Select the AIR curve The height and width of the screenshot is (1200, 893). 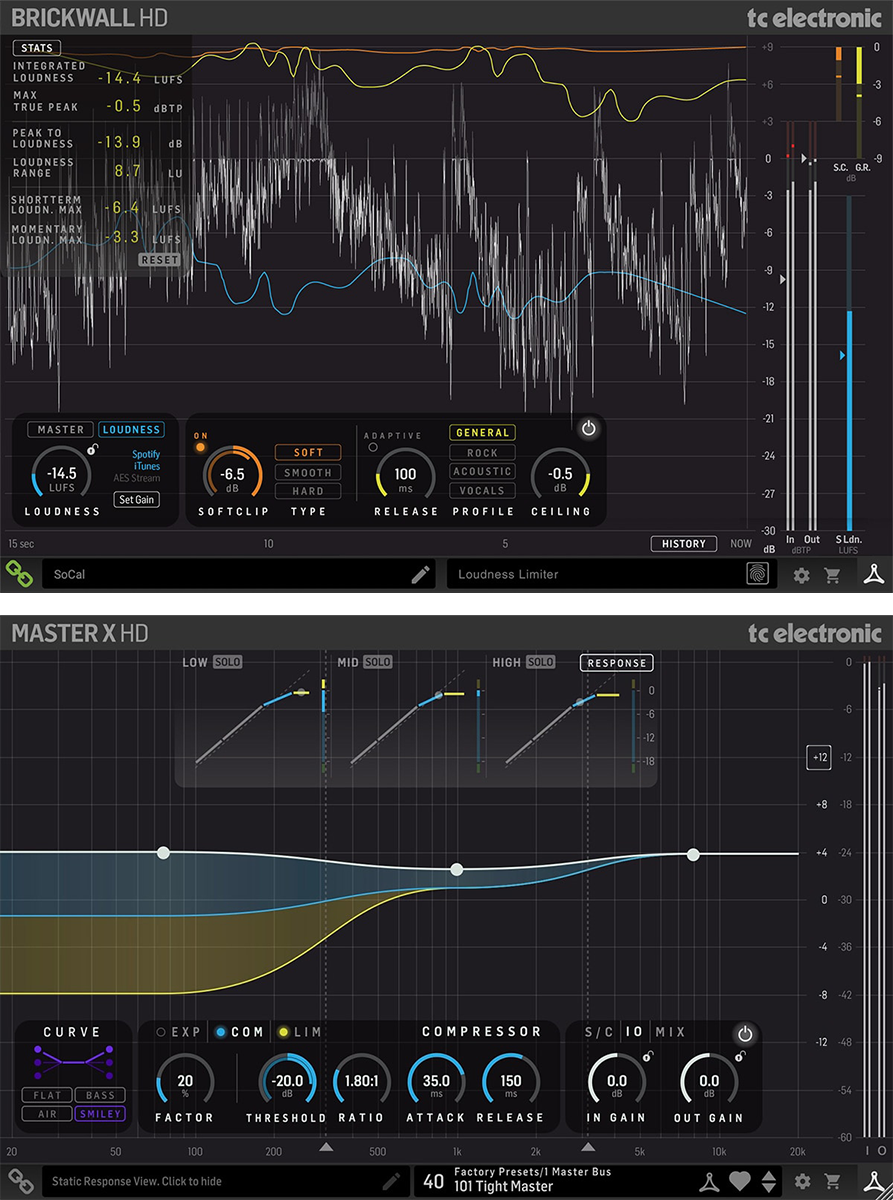[x=45, y=1113]
